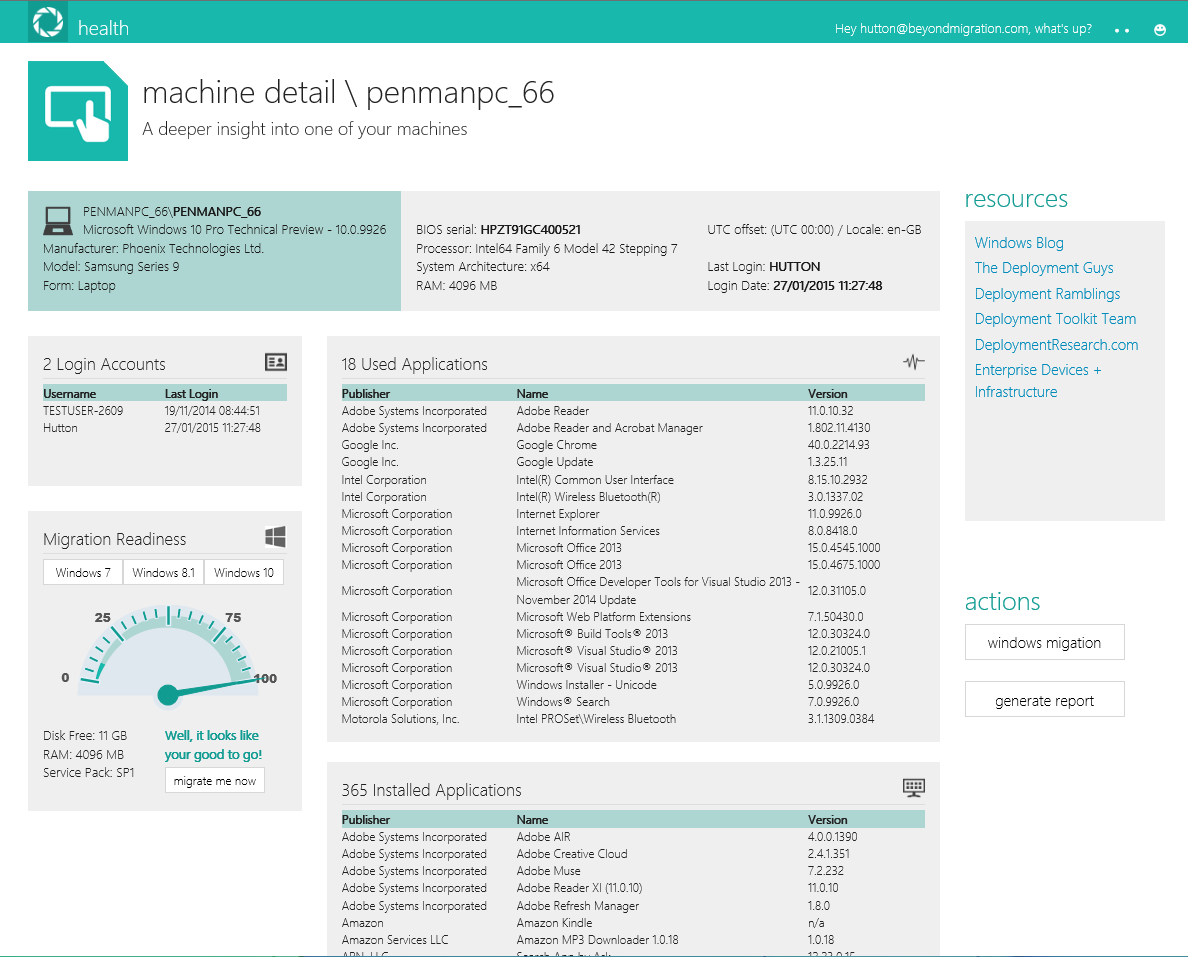Viewport: 1188px width, 957px height.
Task: Click the readiness gauge needle hub
Action: 167,694
